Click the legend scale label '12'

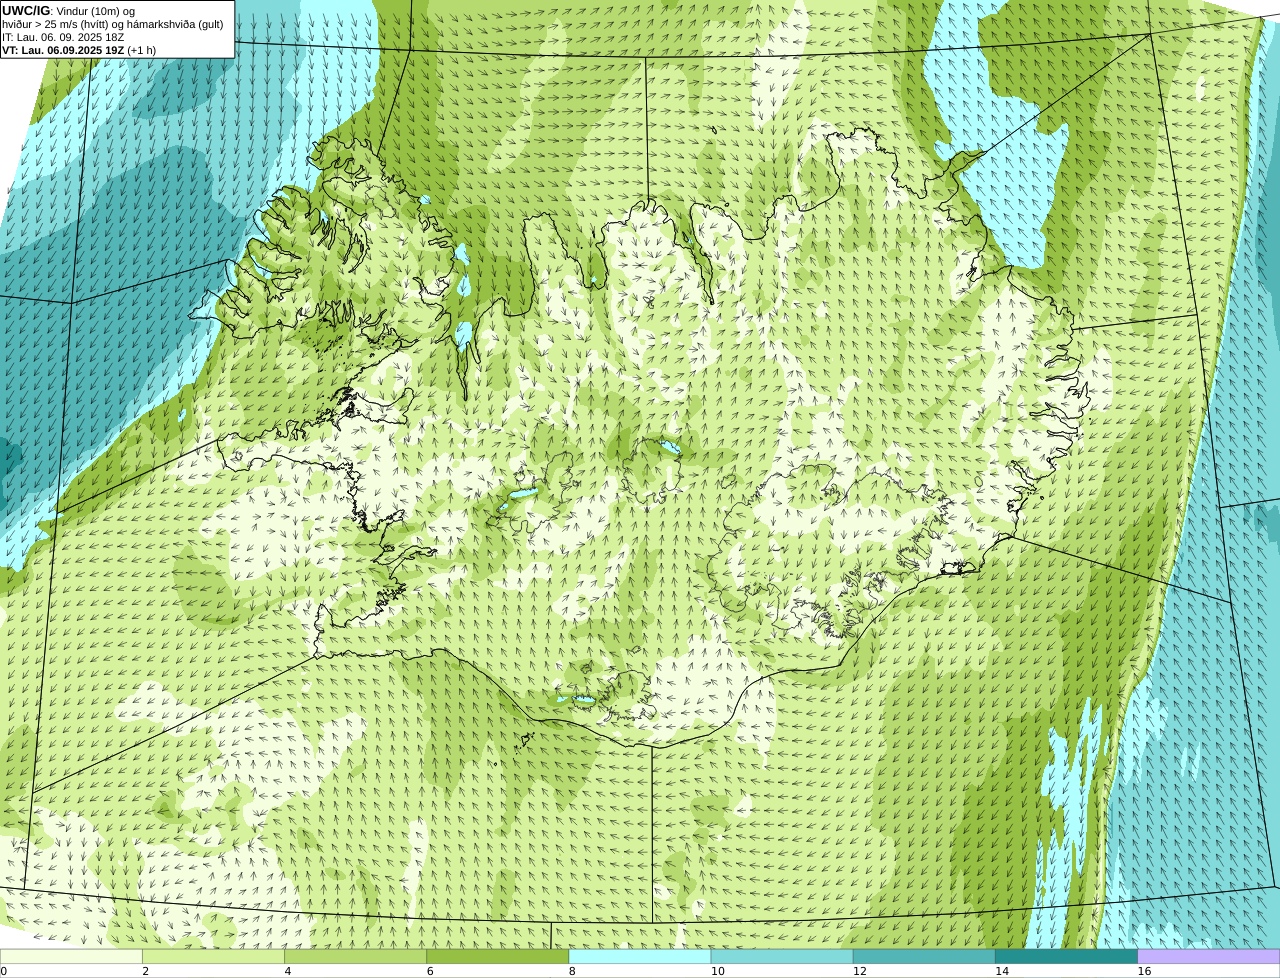[860, 971]
